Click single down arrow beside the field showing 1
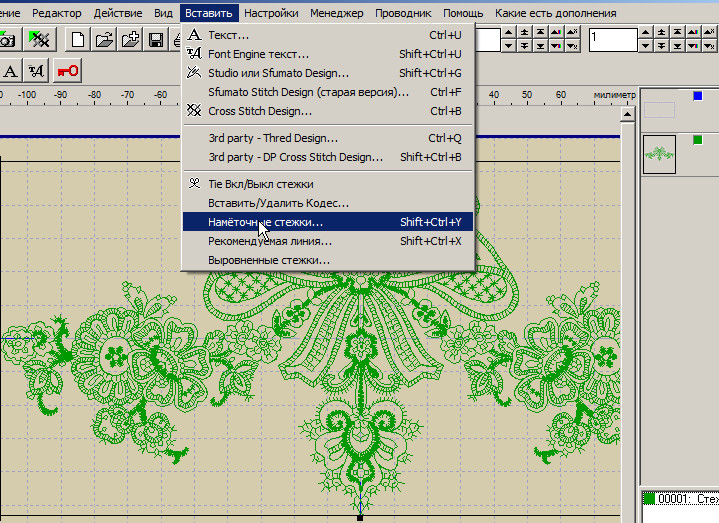Viewport: 719px width, 523px height. (x=645, y=46)
